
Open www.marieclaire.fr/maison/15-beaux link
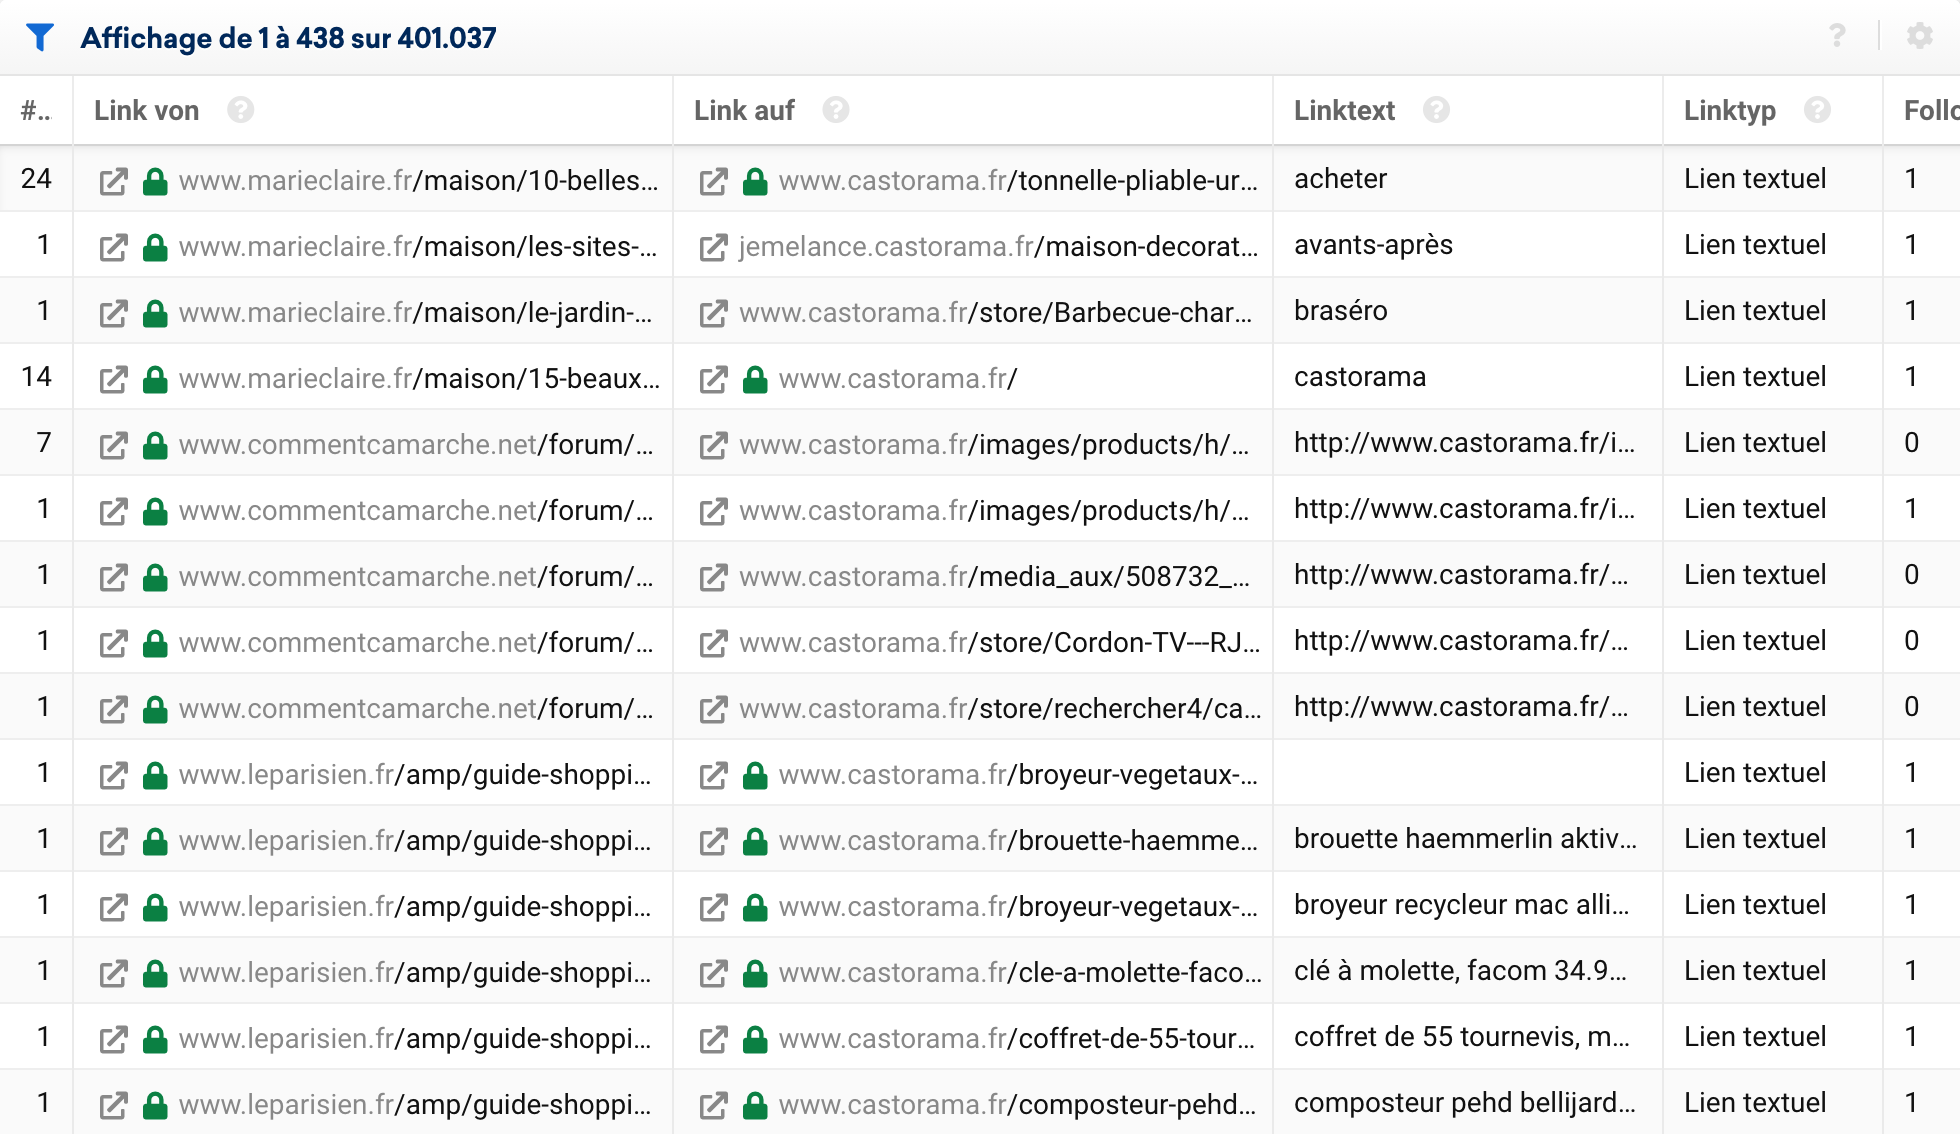click(419, 379)
